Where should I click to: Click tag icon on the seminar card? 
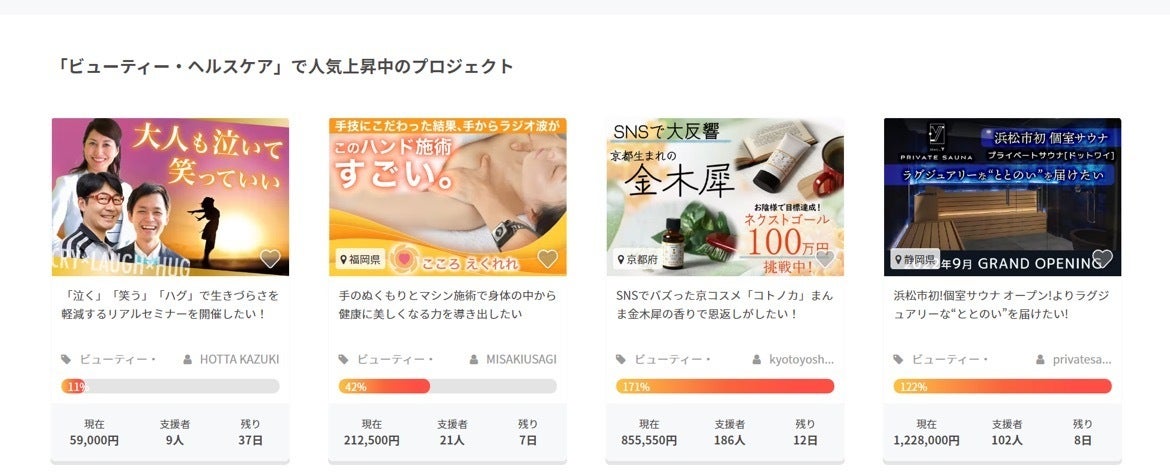(x=66, y=359)
